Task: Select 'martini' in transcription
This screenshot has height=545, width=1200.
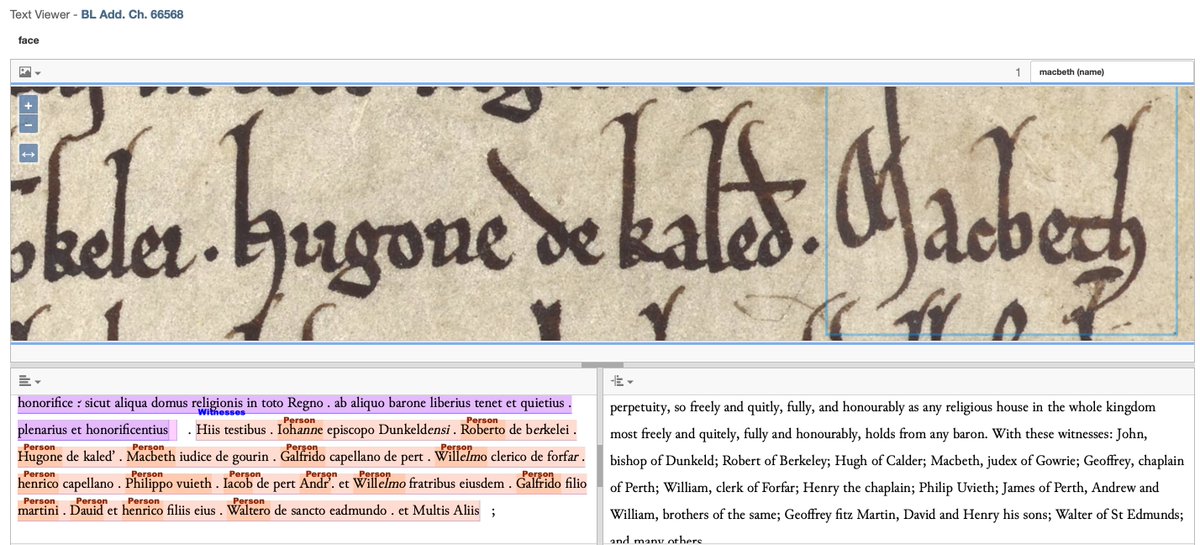Action: [36, 511]
